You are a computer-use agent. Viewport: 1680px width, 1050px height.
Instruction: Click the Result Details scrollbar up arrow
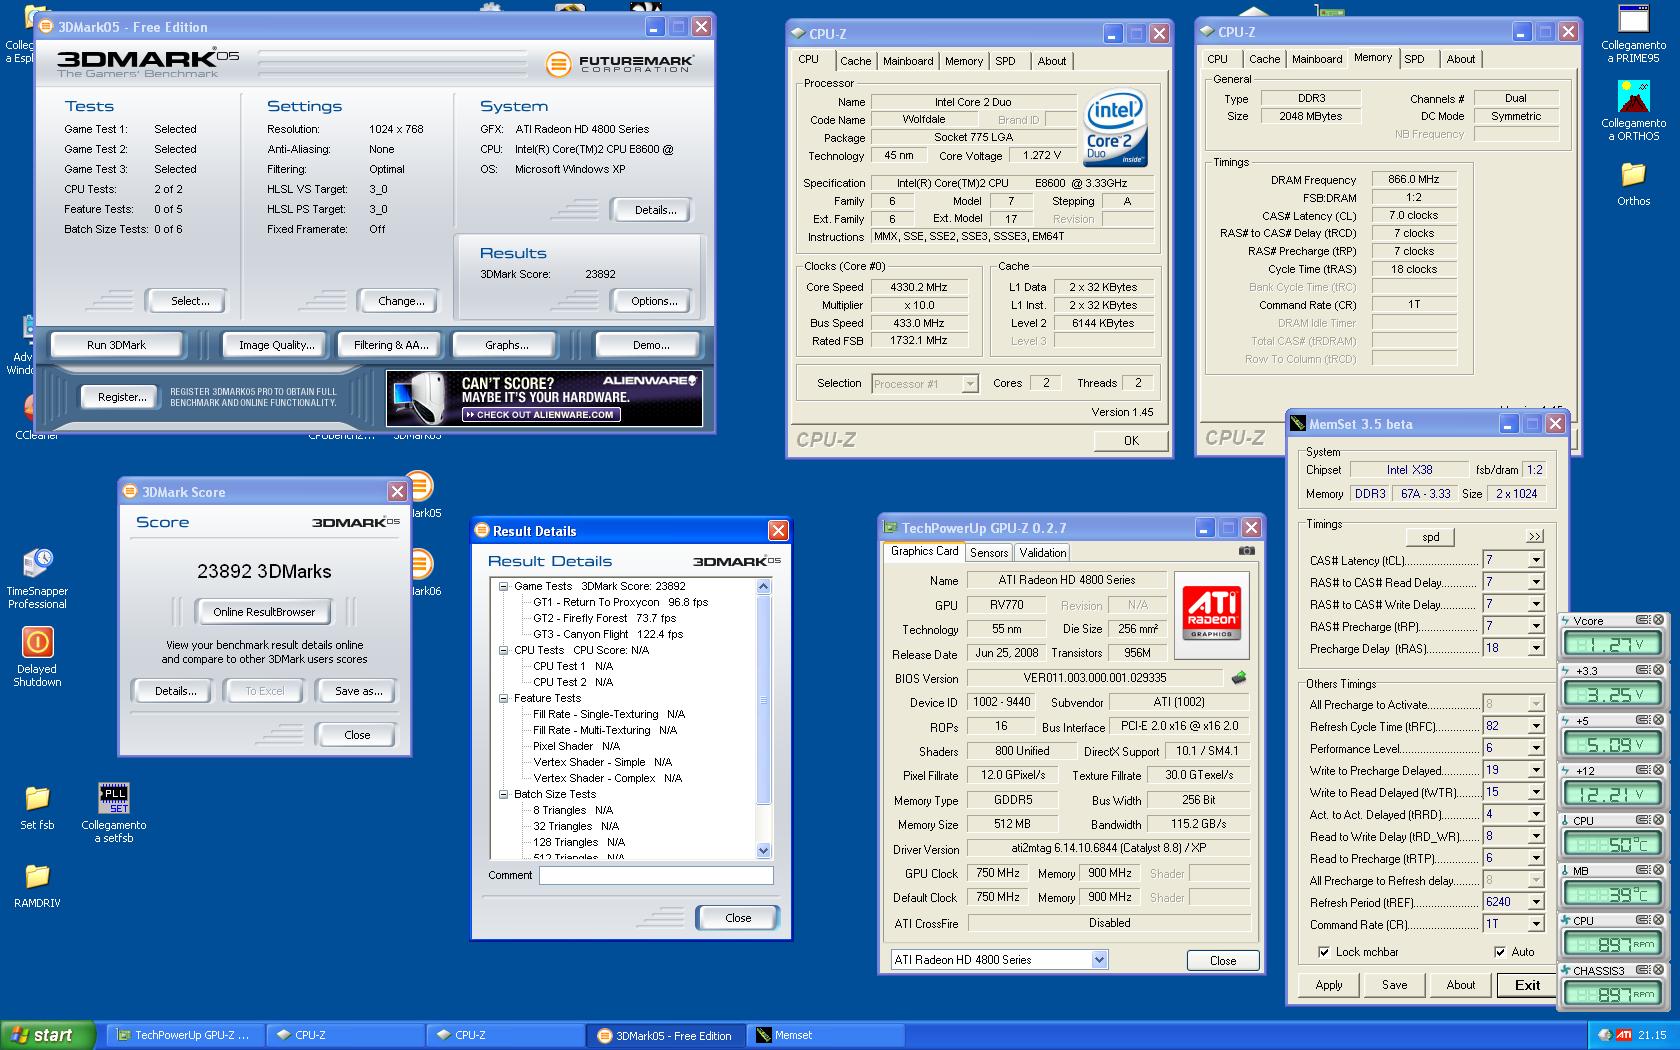click(x=764, y=587)
